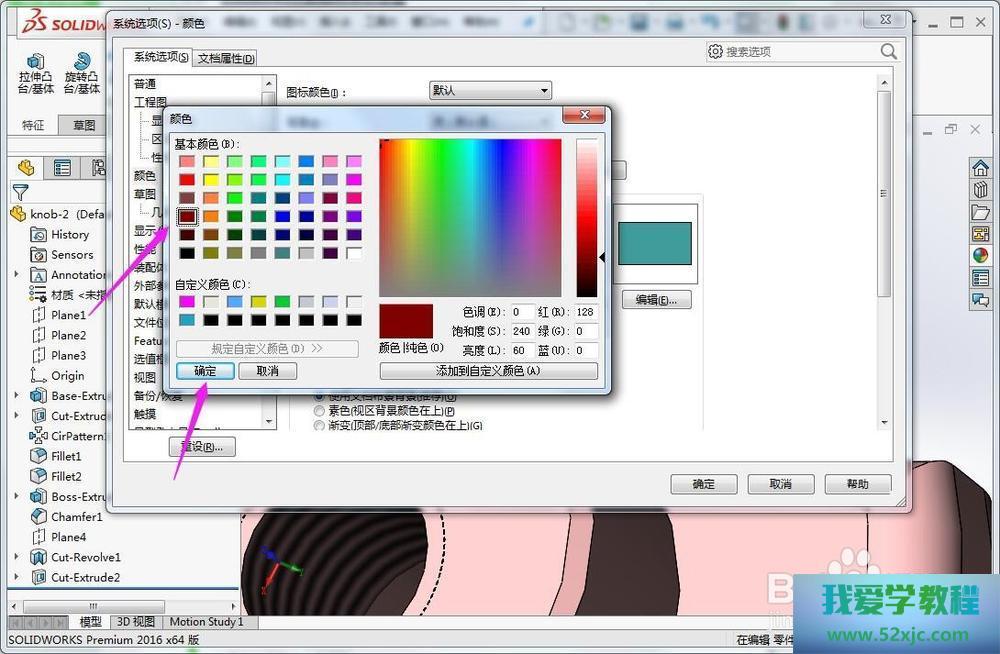Confirm color with 确定 in color picker dialog

(205, 371)
